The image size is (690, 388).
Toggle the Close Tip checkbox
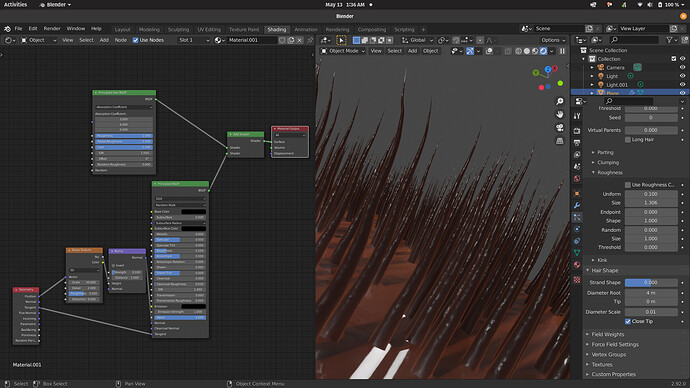(x=628, y=322)
